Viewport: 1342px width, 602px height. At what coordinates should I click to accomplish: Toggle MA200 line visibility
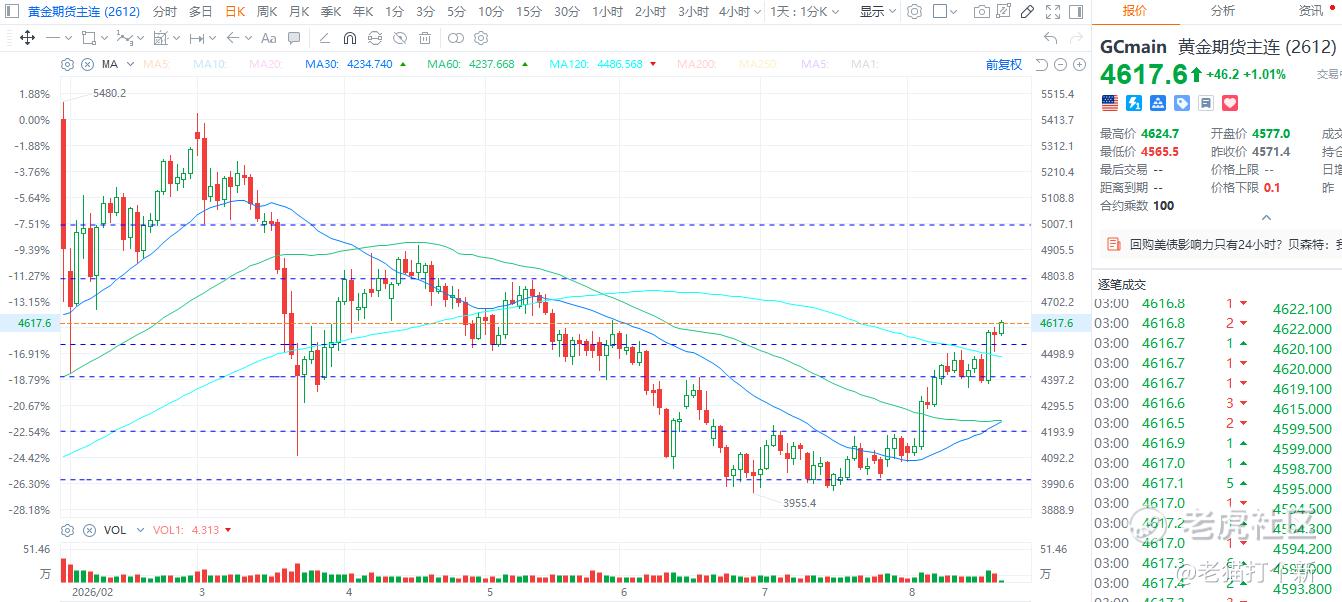(696, 64)
